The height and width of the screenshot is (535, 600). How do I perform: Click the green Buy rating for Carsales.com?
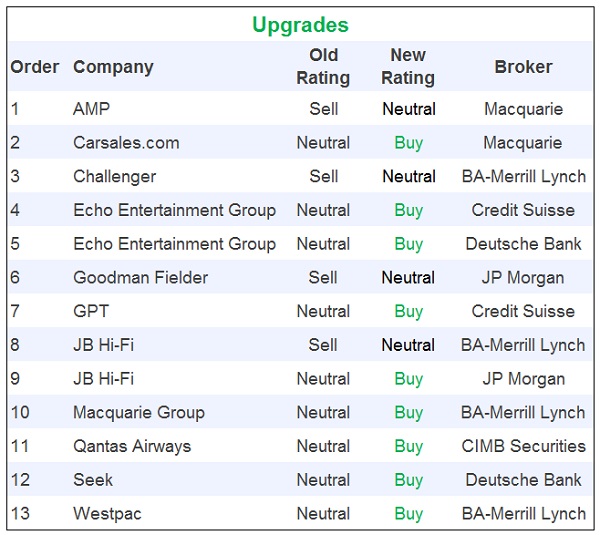[408, 143]
